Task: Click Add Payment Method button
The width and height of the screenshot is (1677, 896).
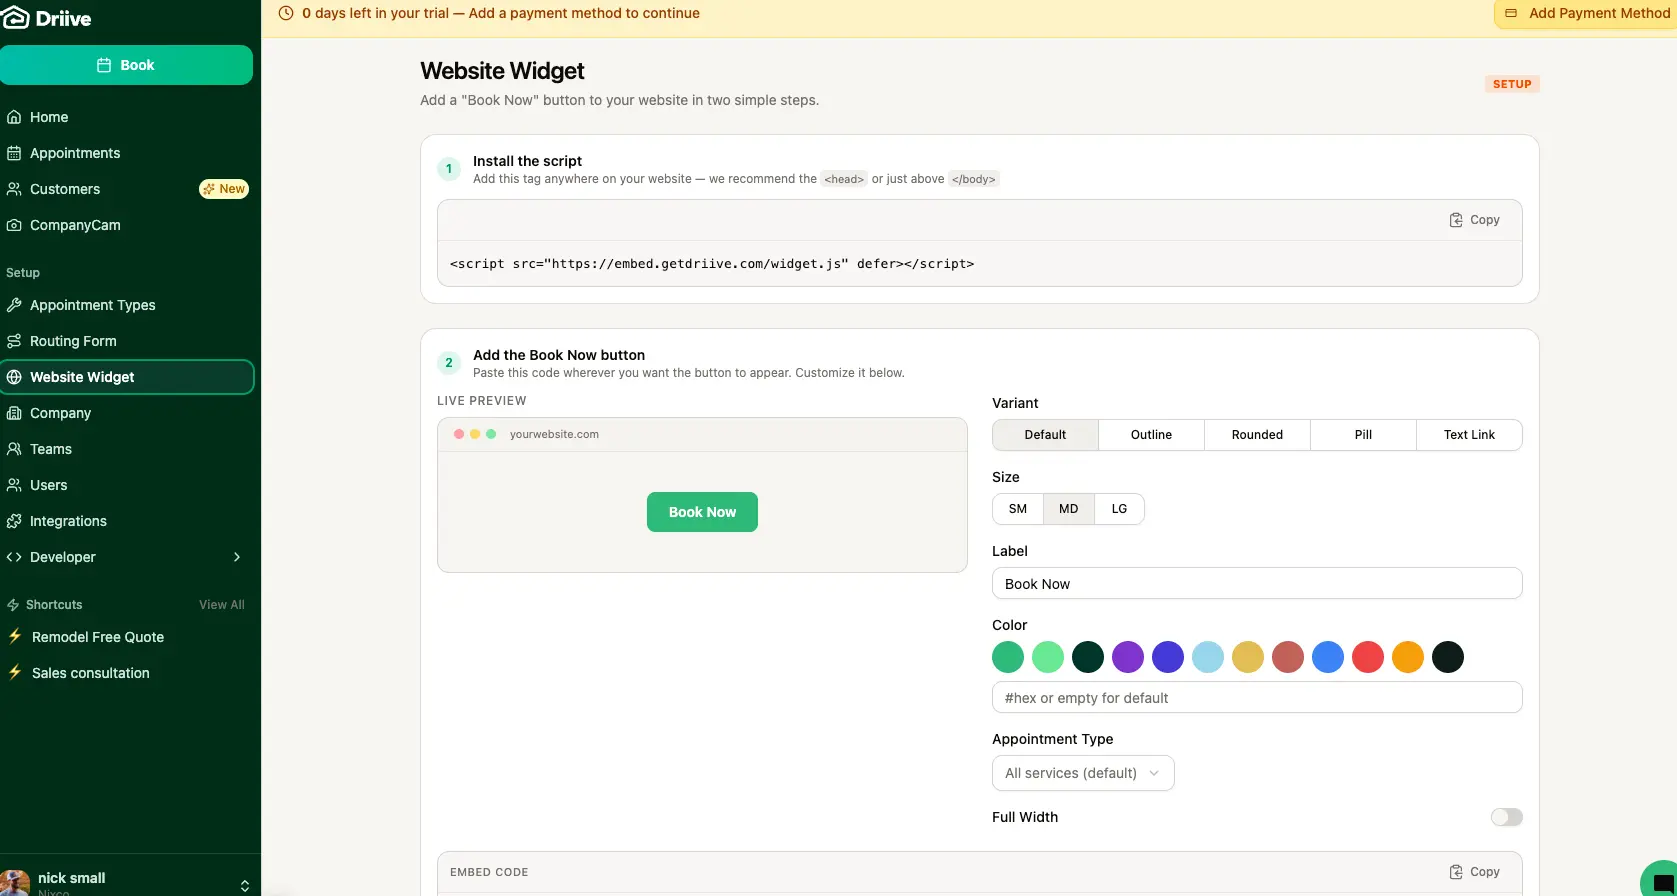Action: coord(1586,14)
